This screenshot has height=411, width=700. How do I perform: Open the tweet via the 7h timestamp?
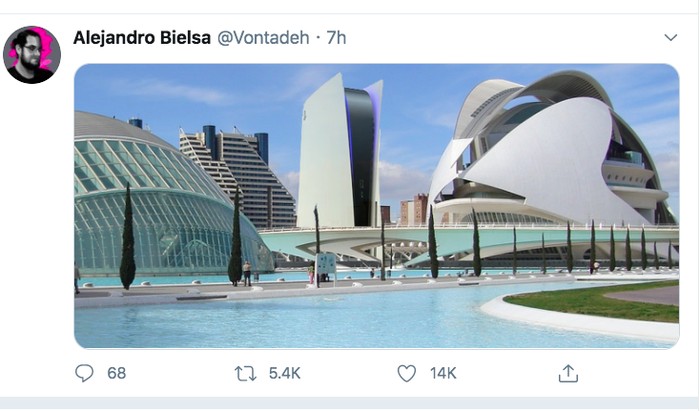click(x=336, y=38)
